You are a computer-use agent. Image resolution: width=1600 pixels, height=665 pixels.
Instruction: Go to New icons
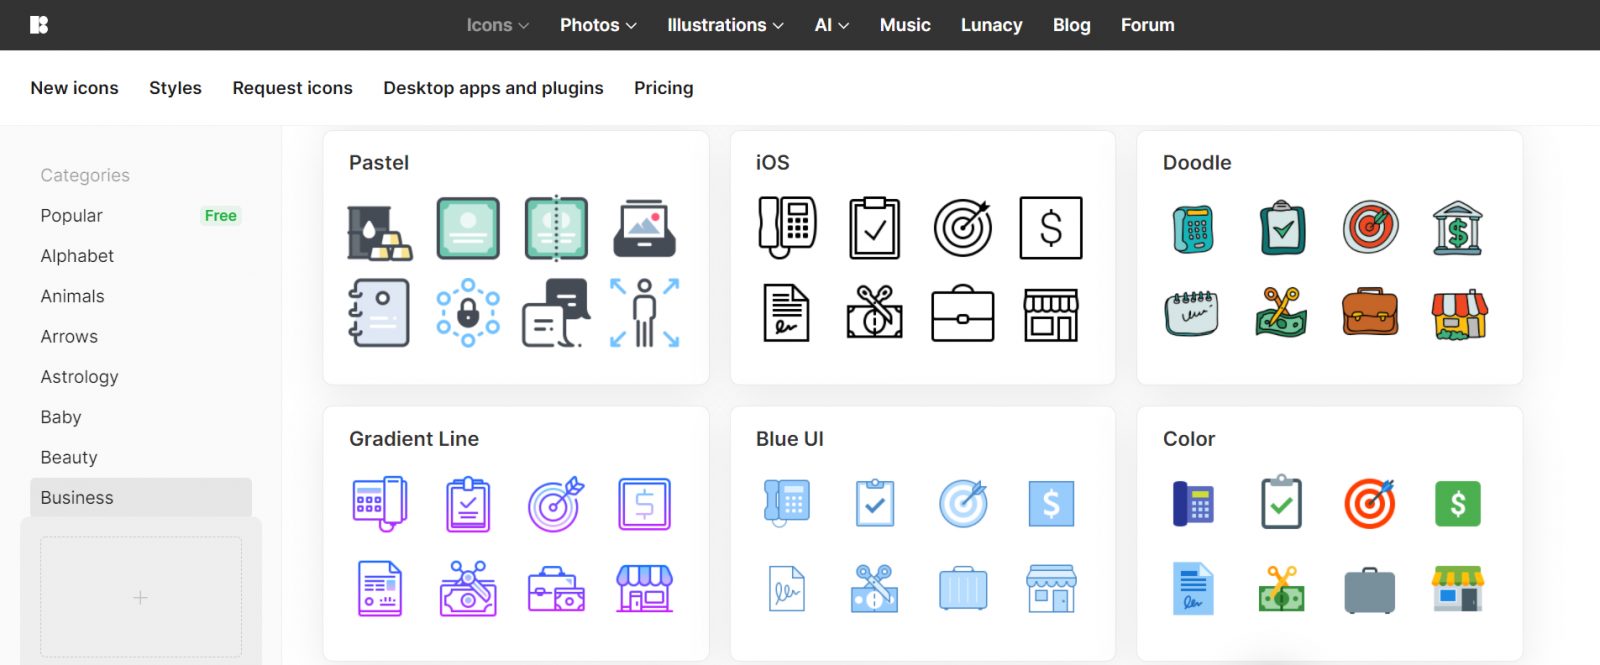[74, 88]
